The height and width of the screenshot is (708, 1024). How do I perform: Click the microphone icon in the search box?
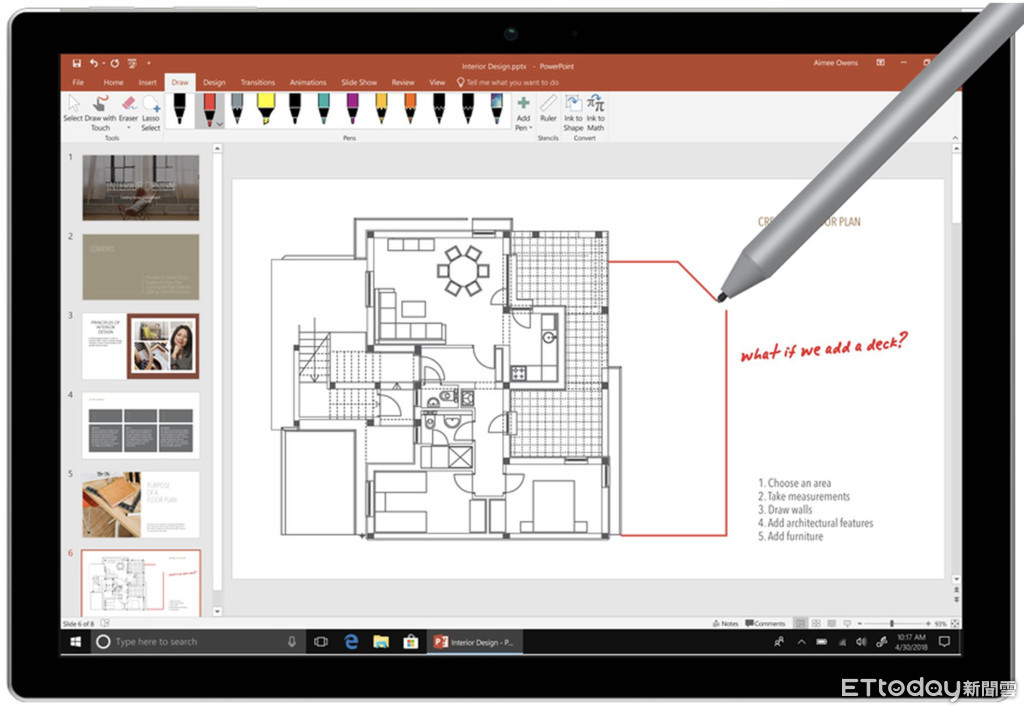[x=292, y=641]
